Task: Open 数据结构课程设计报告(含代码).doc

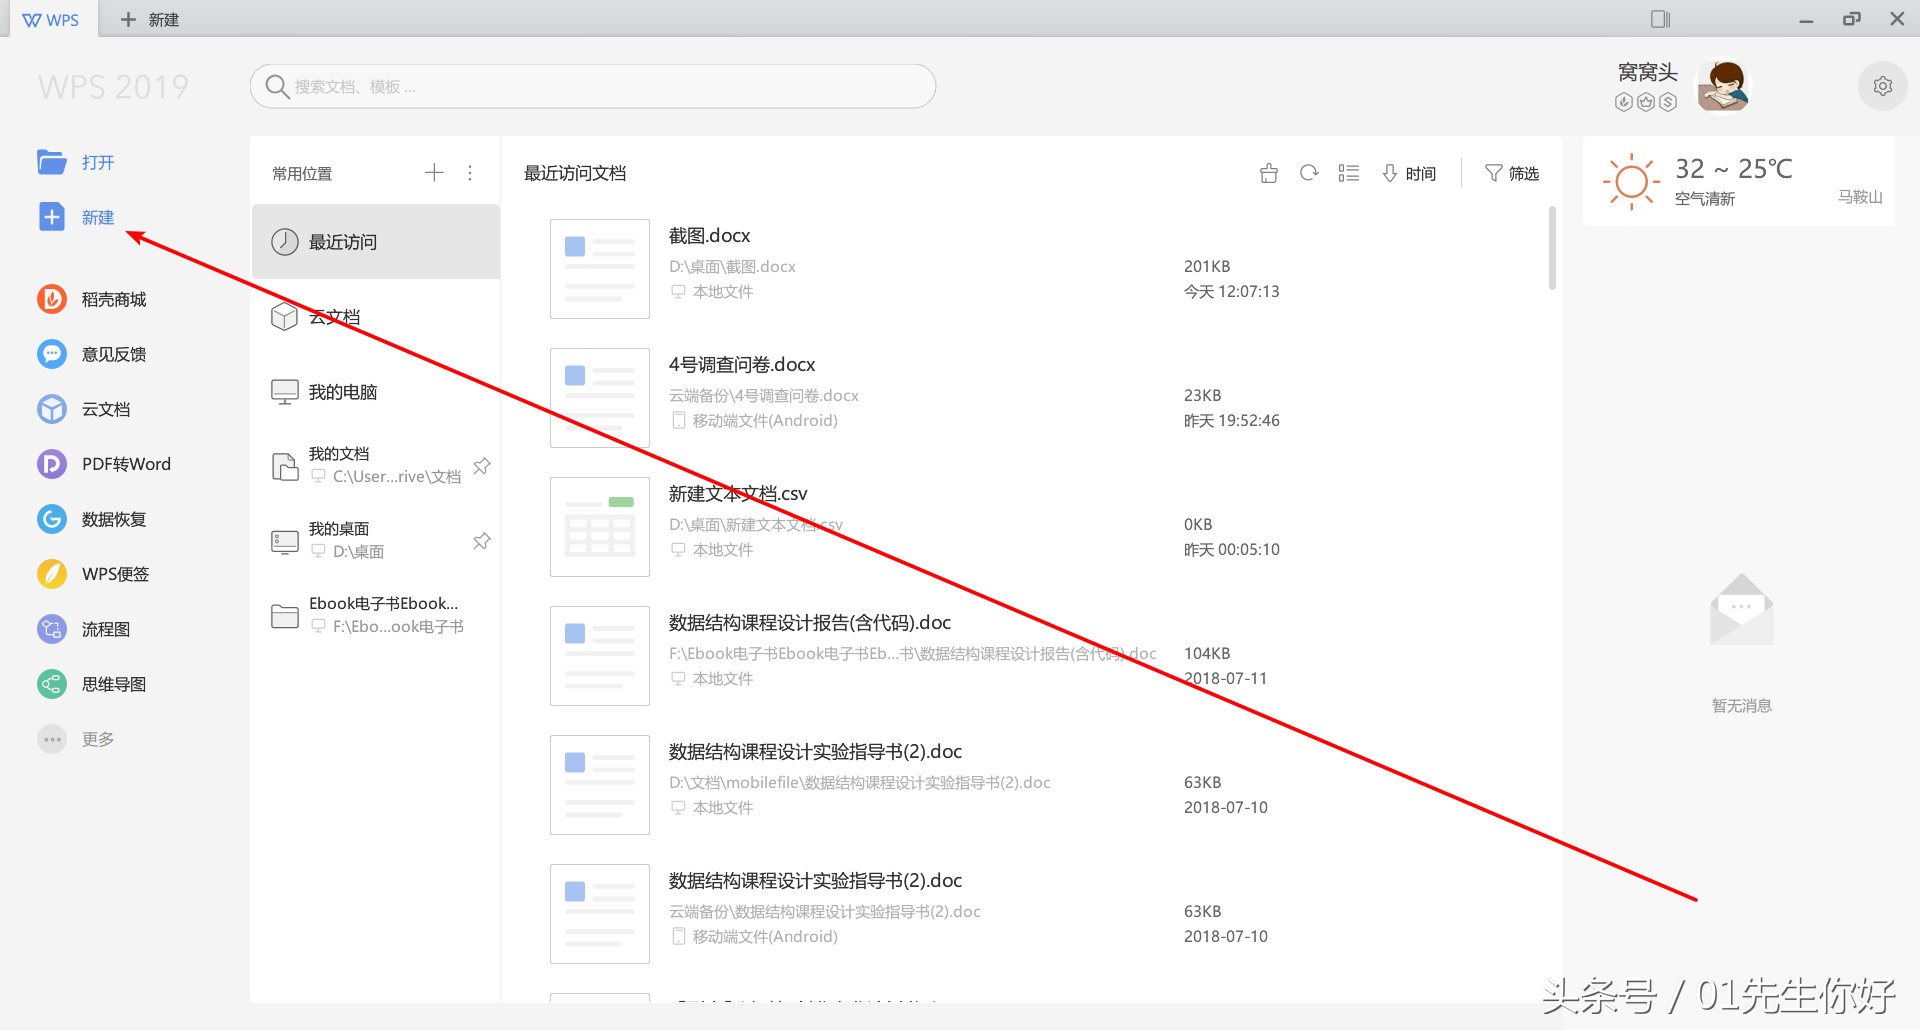Action: click(810, 623)
